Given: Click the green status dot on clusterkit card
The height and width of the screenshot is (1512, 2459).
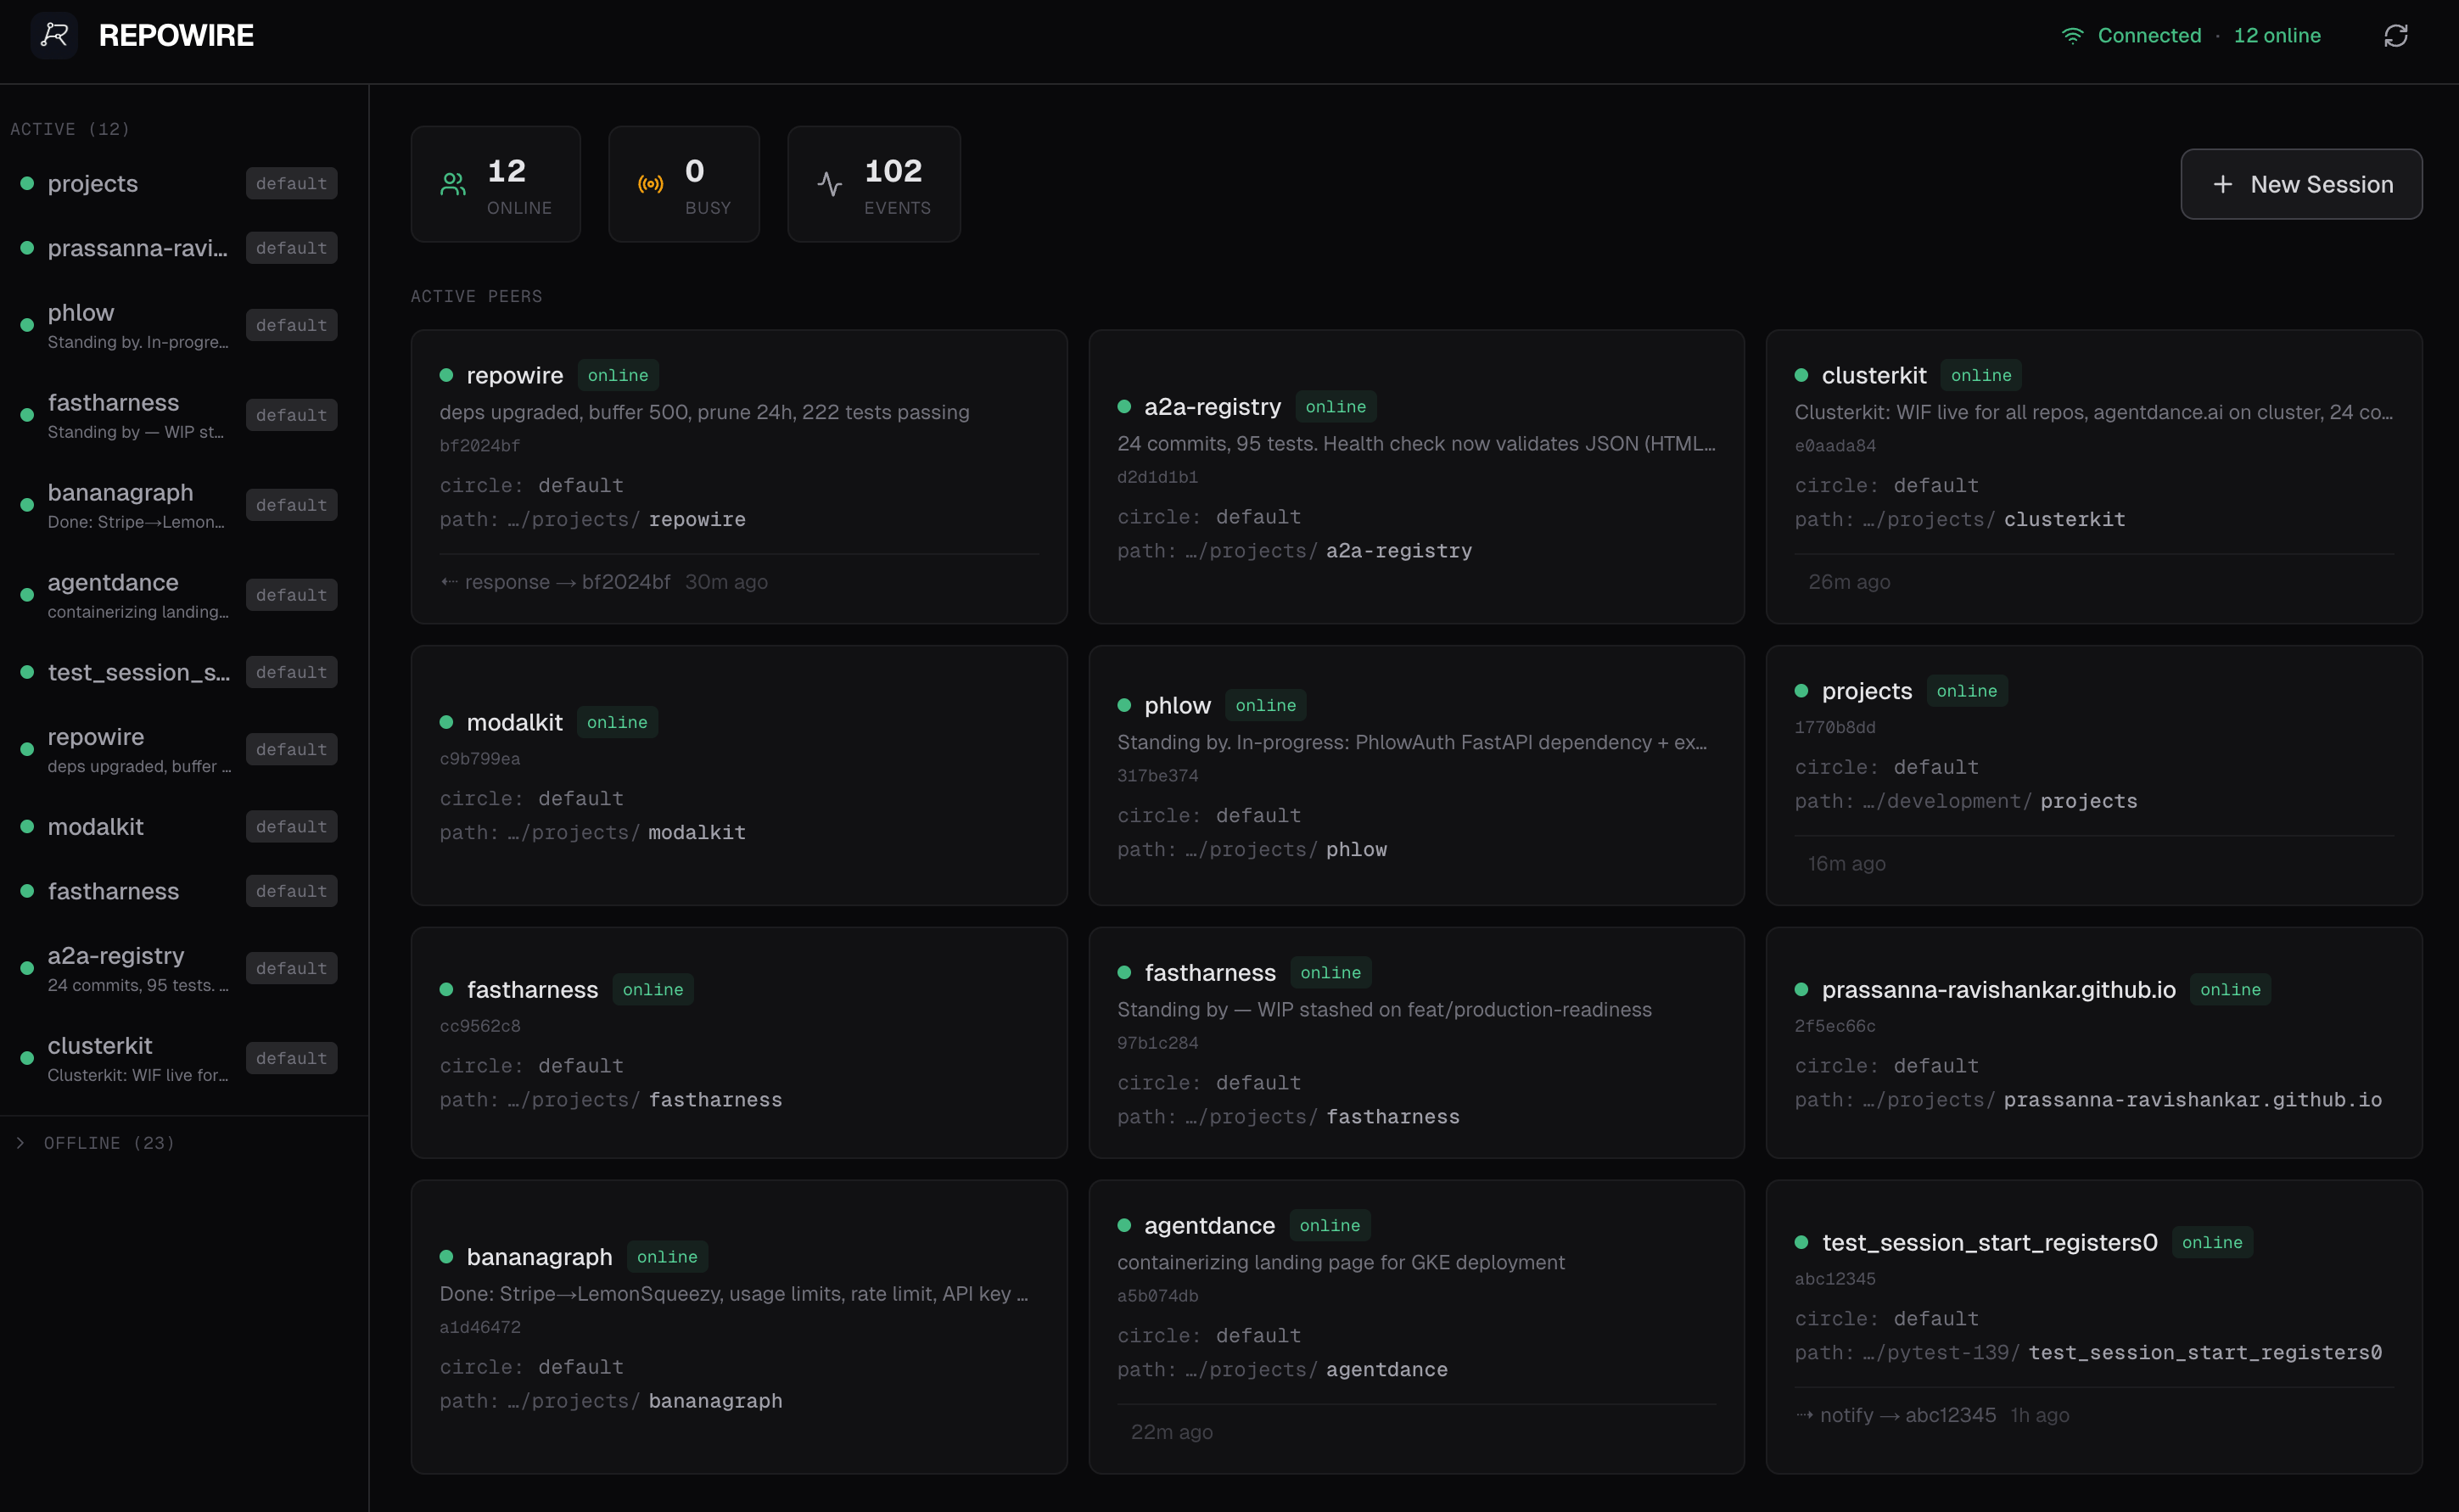Looking at the screenshot, I should click(x=1800, y=375).
